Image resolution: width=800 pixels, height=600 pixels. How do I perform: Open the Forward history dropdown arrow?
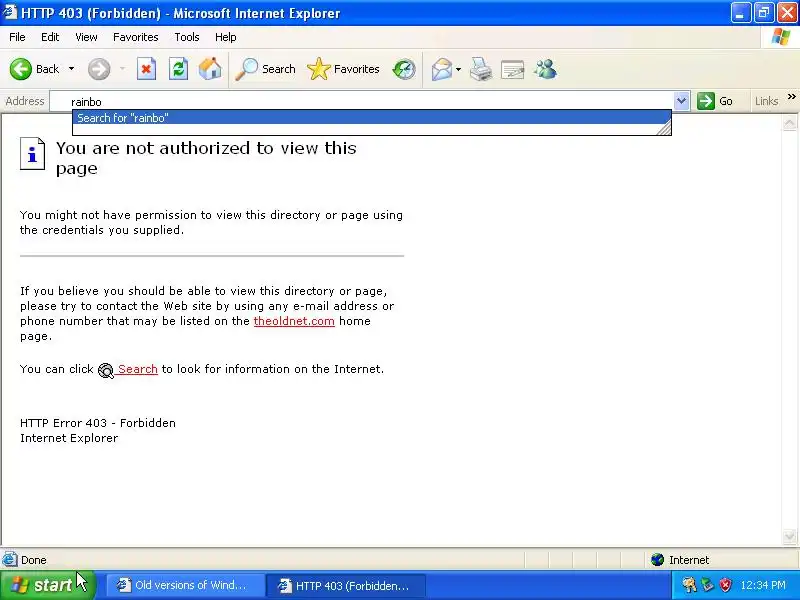coord(122,69)
